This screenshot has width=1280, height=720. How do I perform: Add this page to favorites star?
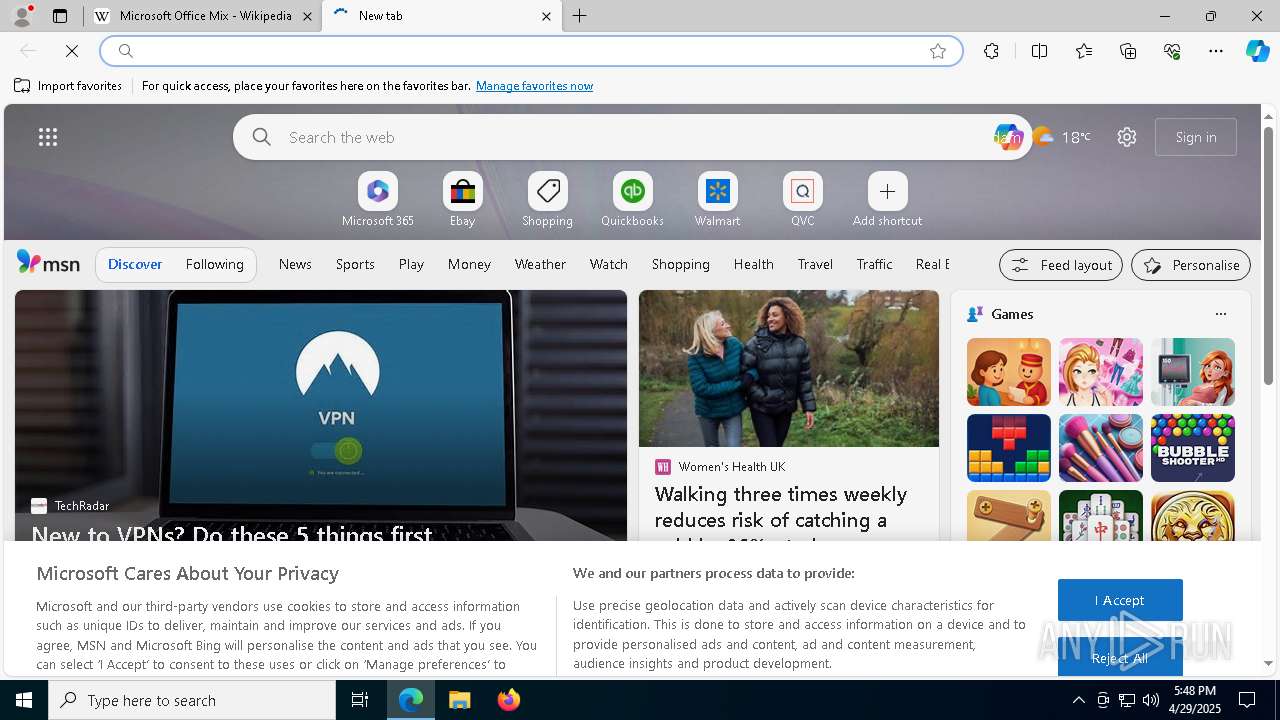coord(938,51)
